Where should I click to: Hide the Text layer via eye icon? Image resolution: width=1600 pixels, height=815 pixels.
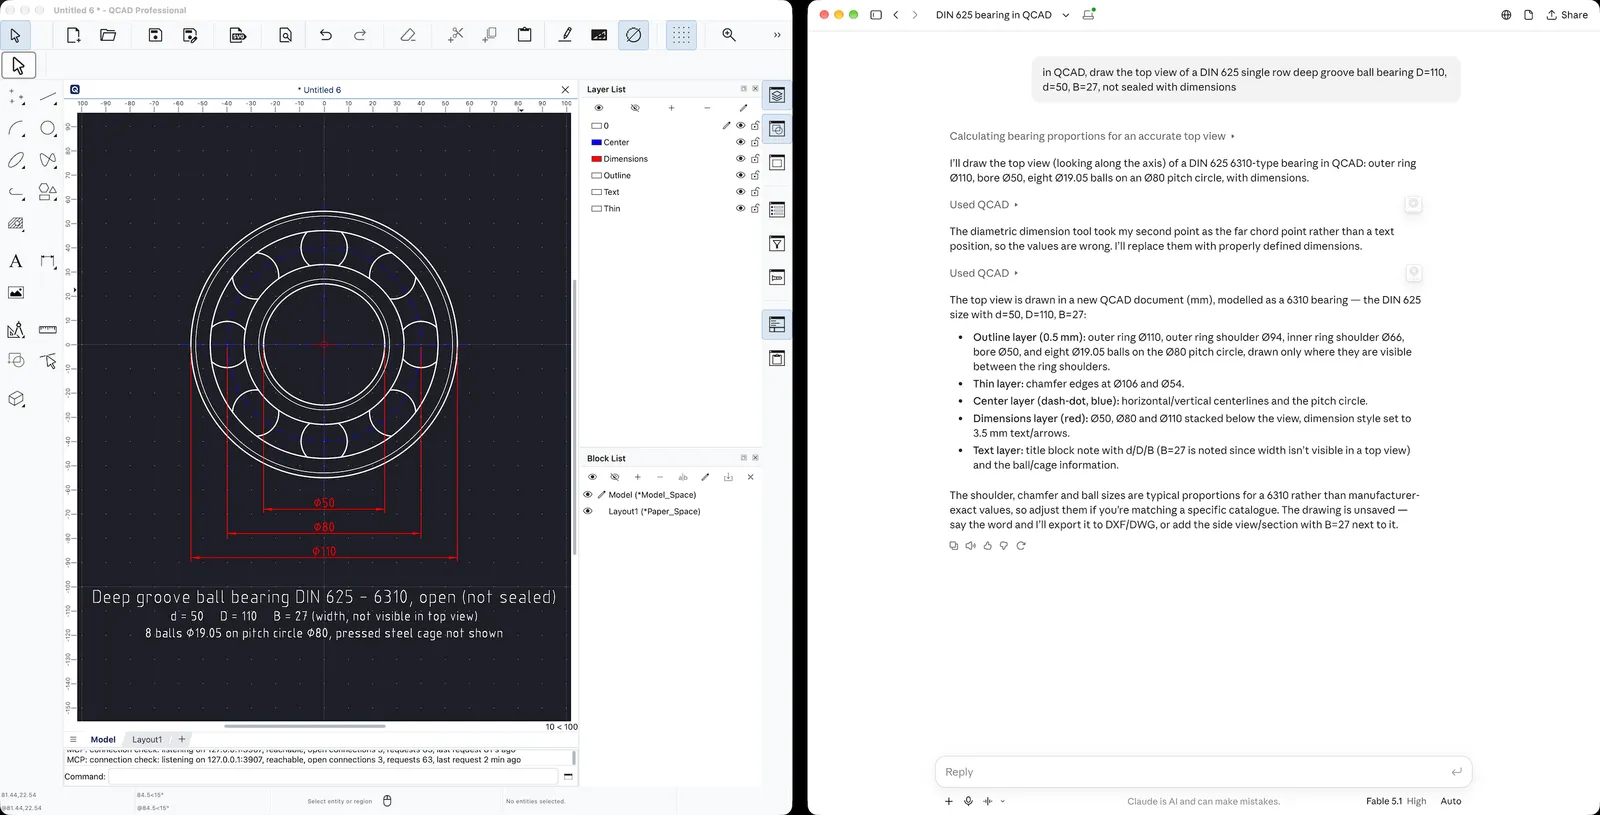[741, 192]
